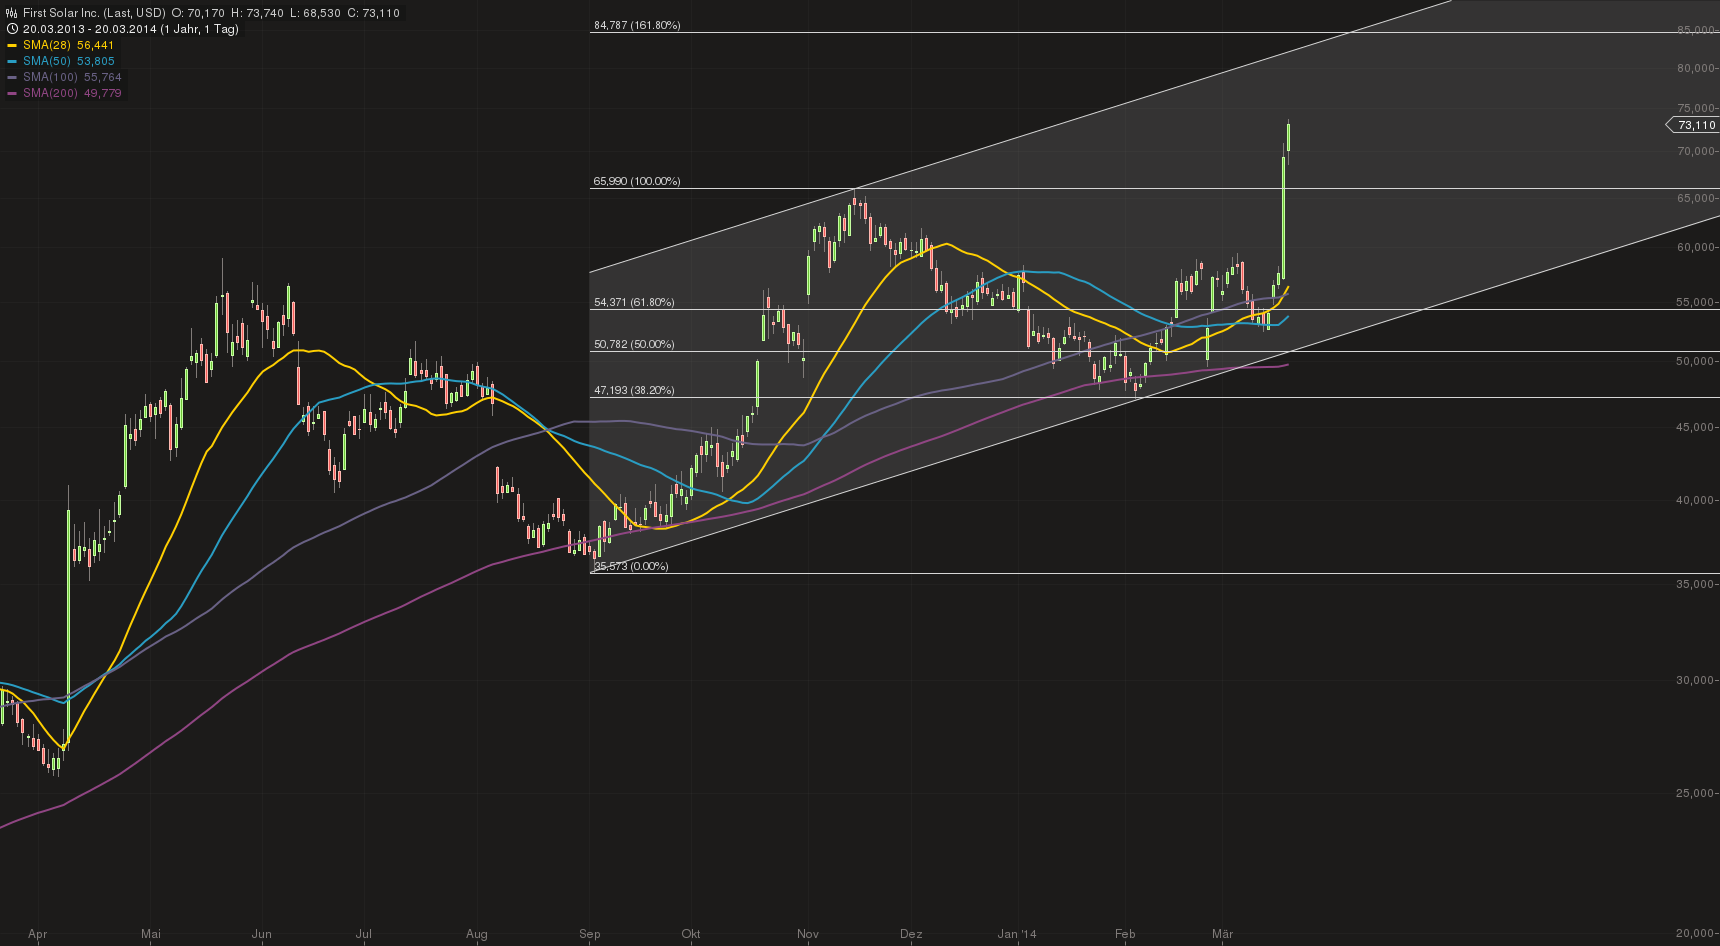Select the 73,110 price tag on the axis
This screenshot has width=1720, height=946.
pyautogui.click(x=1694, y=125)
